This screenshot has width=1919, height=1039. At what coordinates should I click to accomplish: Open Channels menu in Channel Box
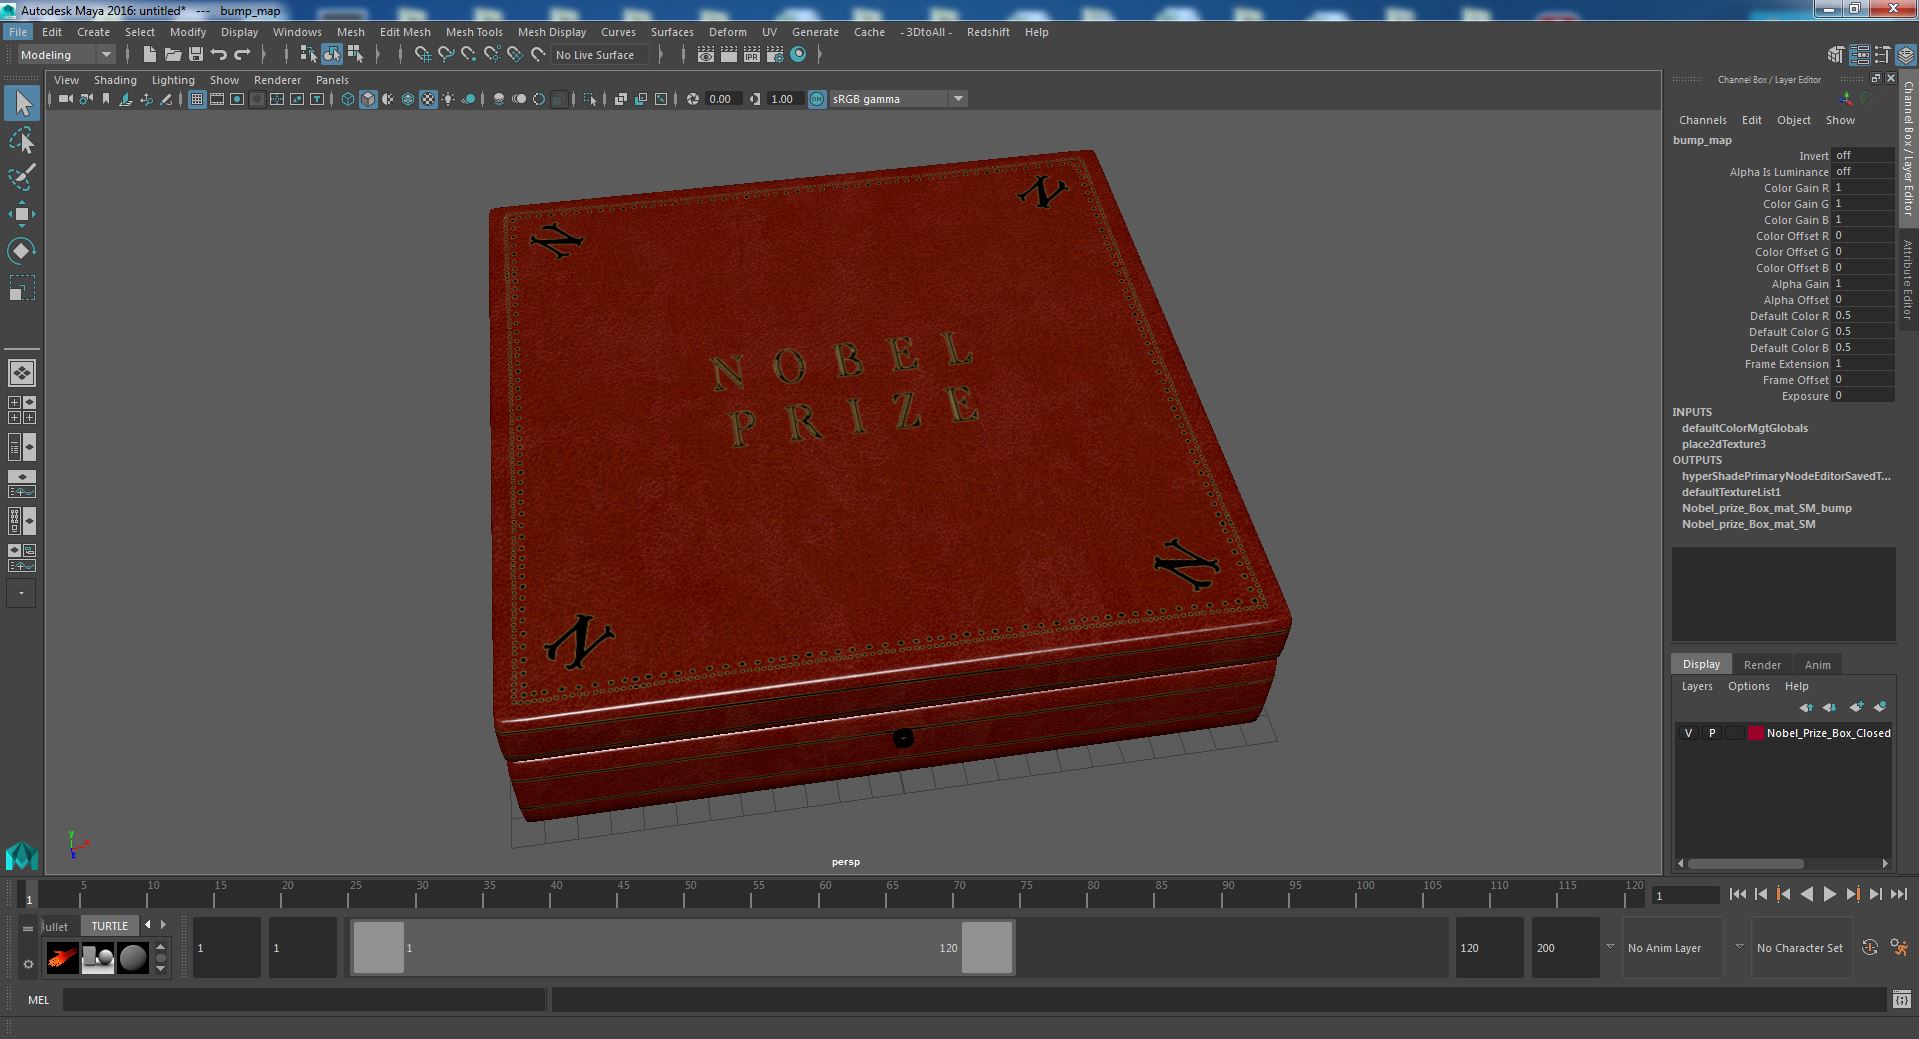1702,120
